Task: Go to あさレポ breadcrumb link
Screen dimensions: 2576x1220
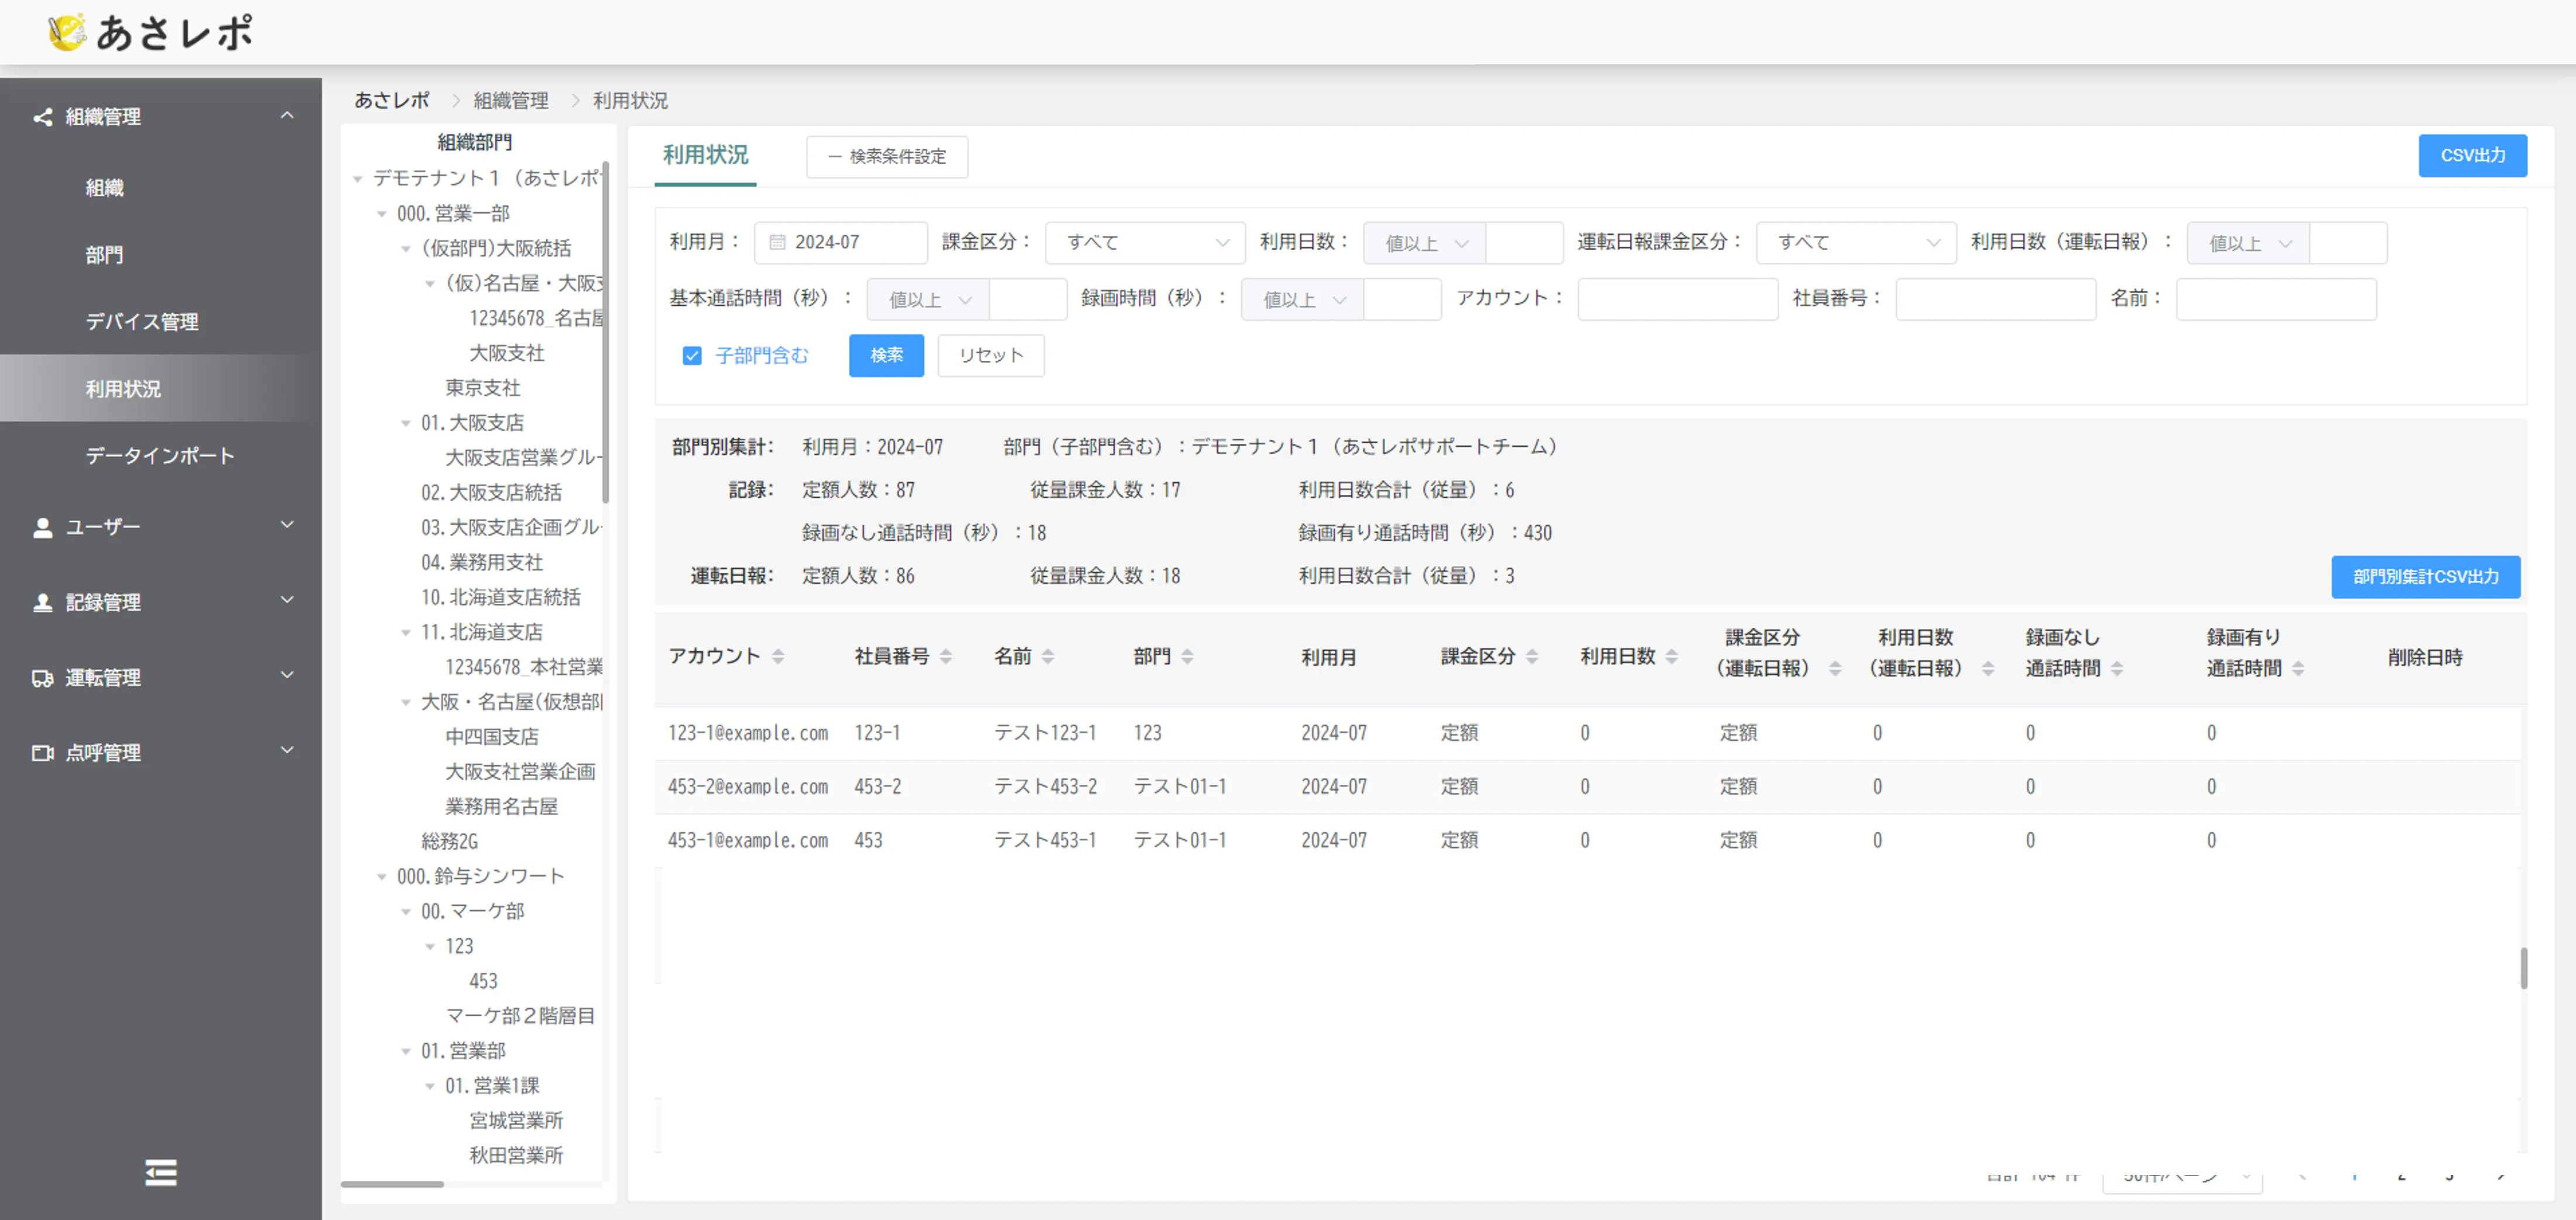Action: point(392,101)
